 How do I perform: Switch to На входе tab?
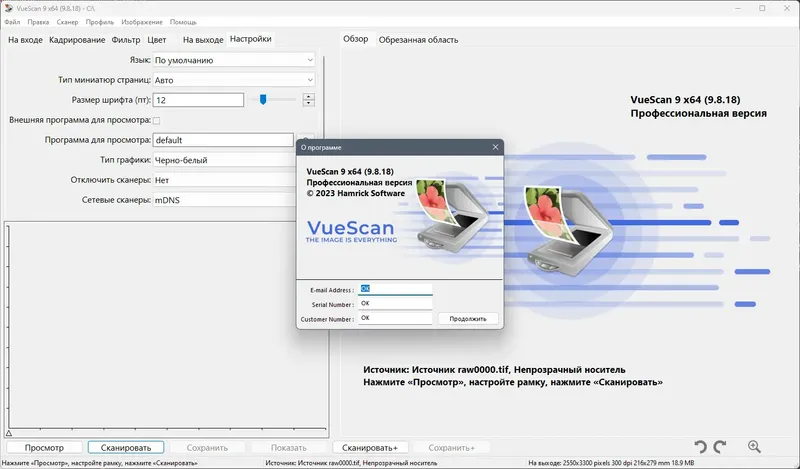pyautogui.click(x=25, y=40)
